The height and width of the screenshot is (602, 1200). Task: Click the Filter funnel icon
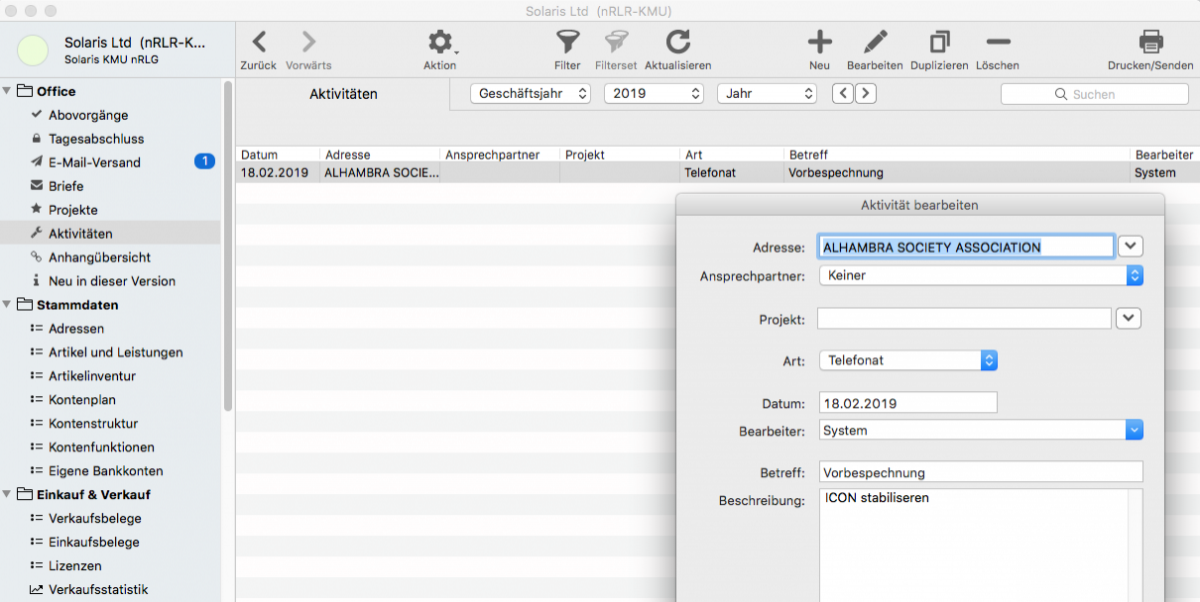click(567, 43)
